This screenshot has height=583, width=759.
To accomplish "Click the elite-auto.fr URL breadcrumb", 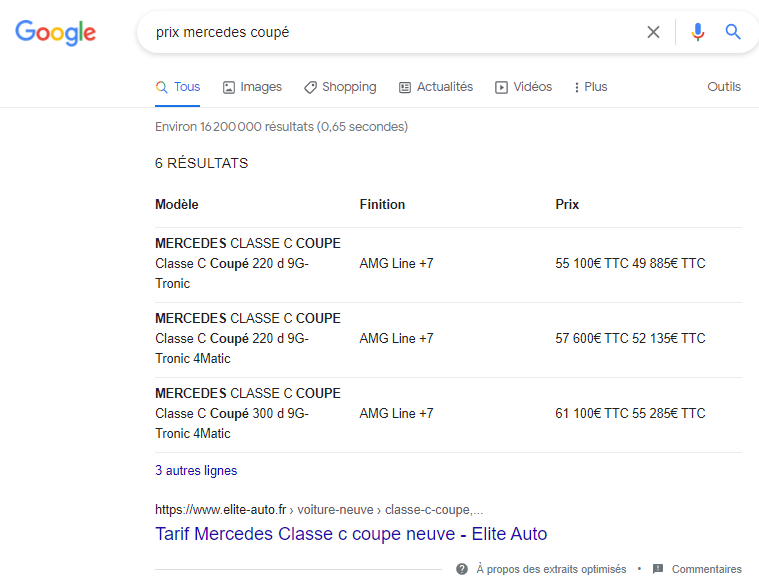I will coord(319,510).
